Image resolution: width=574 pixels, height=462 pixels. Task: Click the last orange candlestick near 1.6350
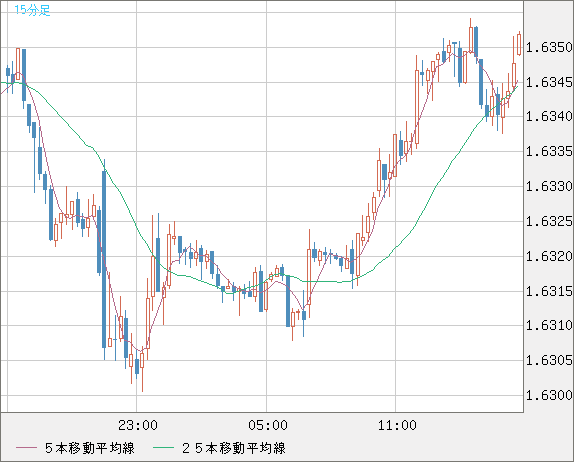pos(519,44)
